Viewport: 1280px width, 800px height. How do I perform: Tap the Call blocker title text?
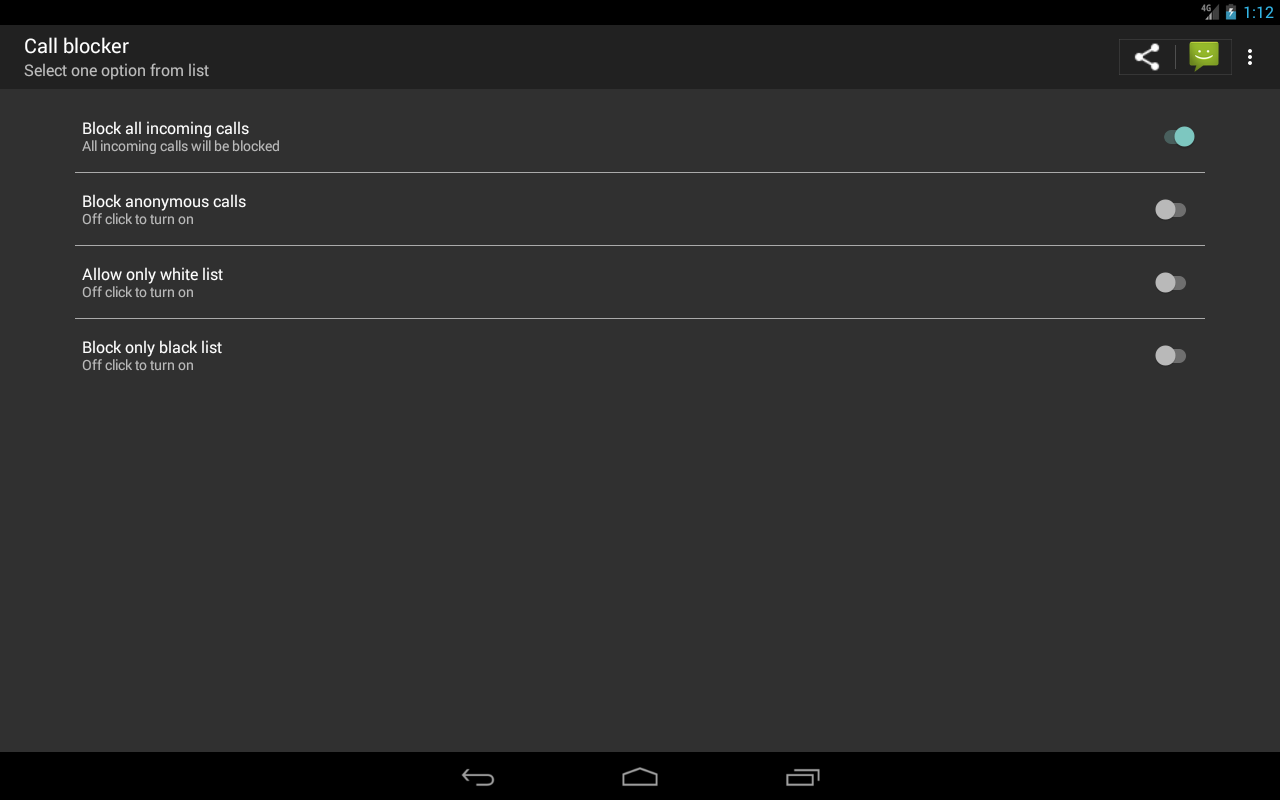(76, 46)
